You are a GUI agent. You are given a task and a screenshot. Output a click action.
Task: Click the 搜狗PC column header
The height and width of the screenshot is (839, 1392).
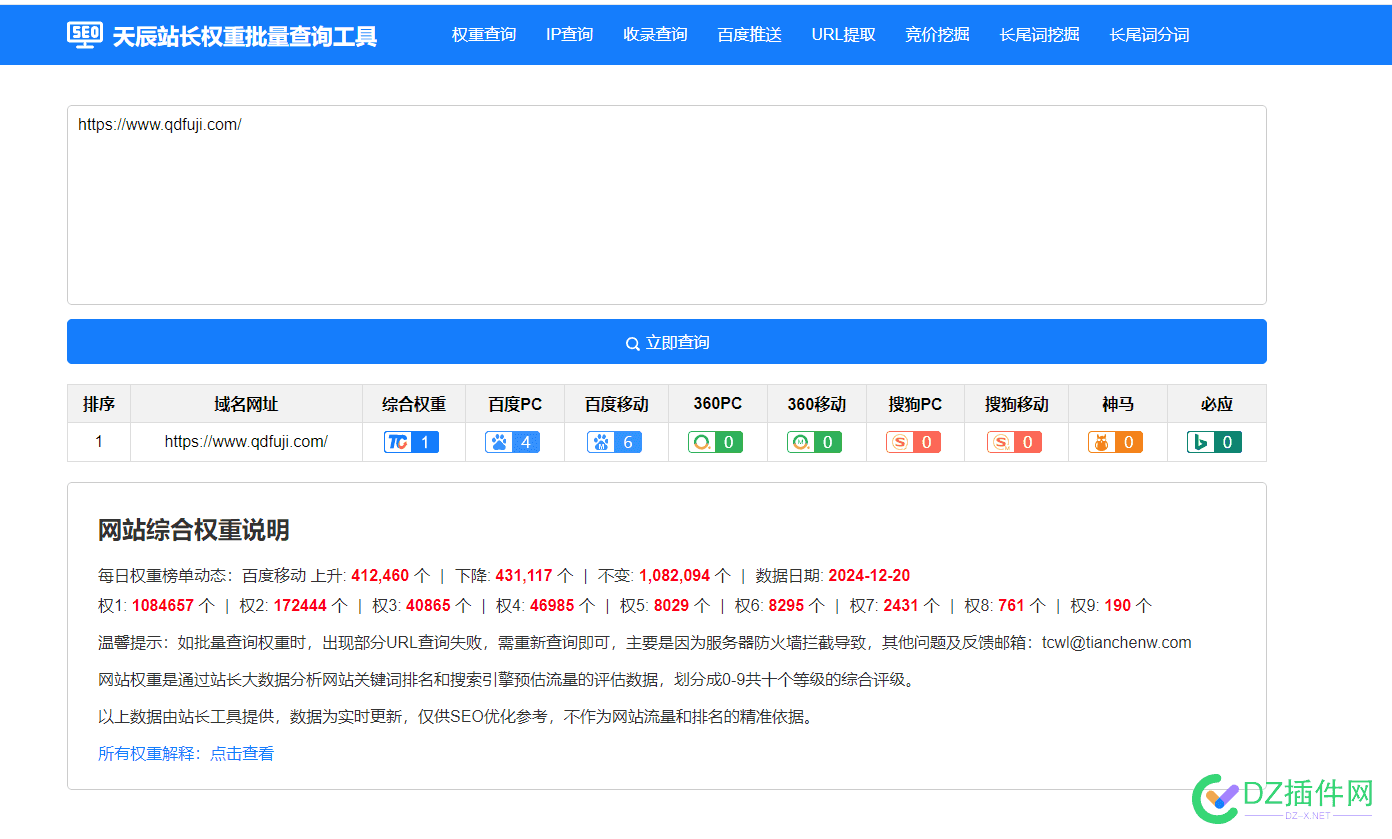point(915,404)
